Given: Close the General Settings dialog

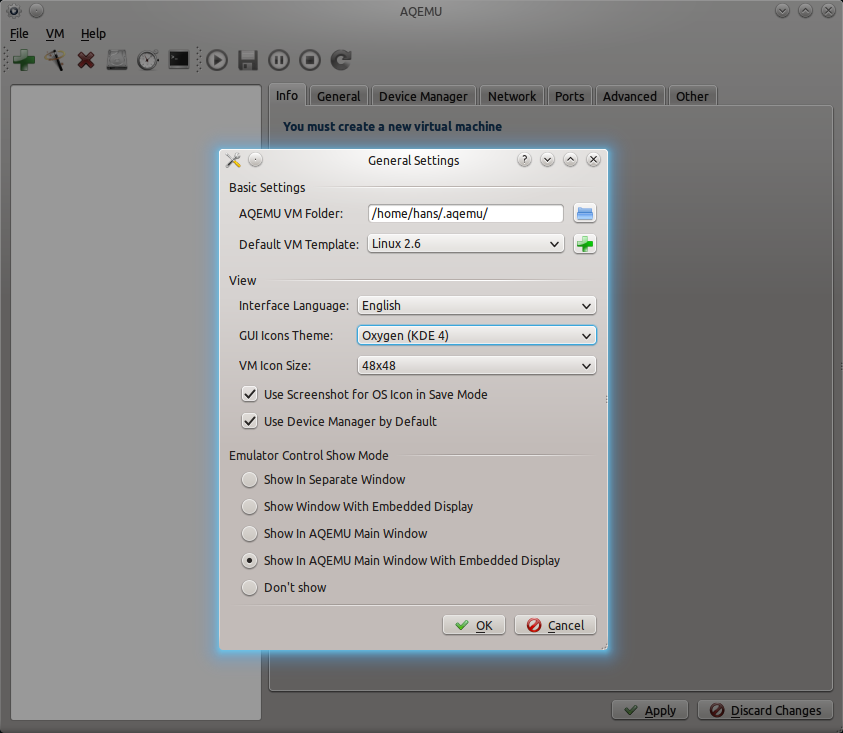Looking at the screenshot, I should pos(594,160).
